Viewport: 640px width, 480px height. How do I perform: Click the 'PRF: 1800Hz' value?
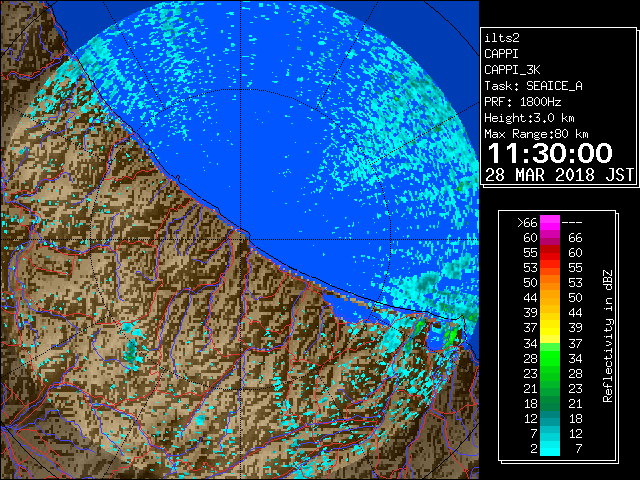click(x=523, y=102)
